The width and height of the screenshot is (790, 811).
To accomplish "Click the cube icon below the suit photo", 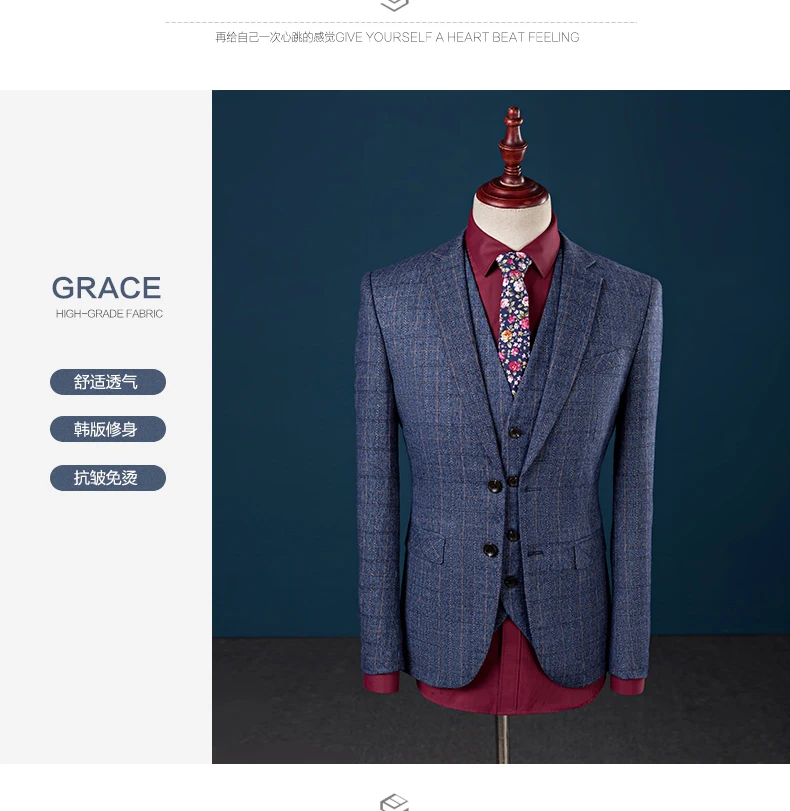I will tap(394, 803).
